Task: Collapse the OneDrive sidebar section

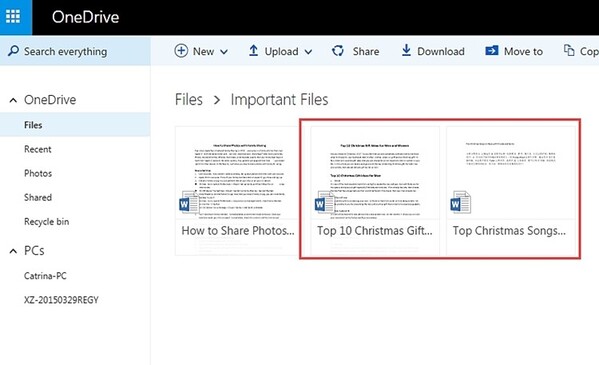Action: (13, 101)
